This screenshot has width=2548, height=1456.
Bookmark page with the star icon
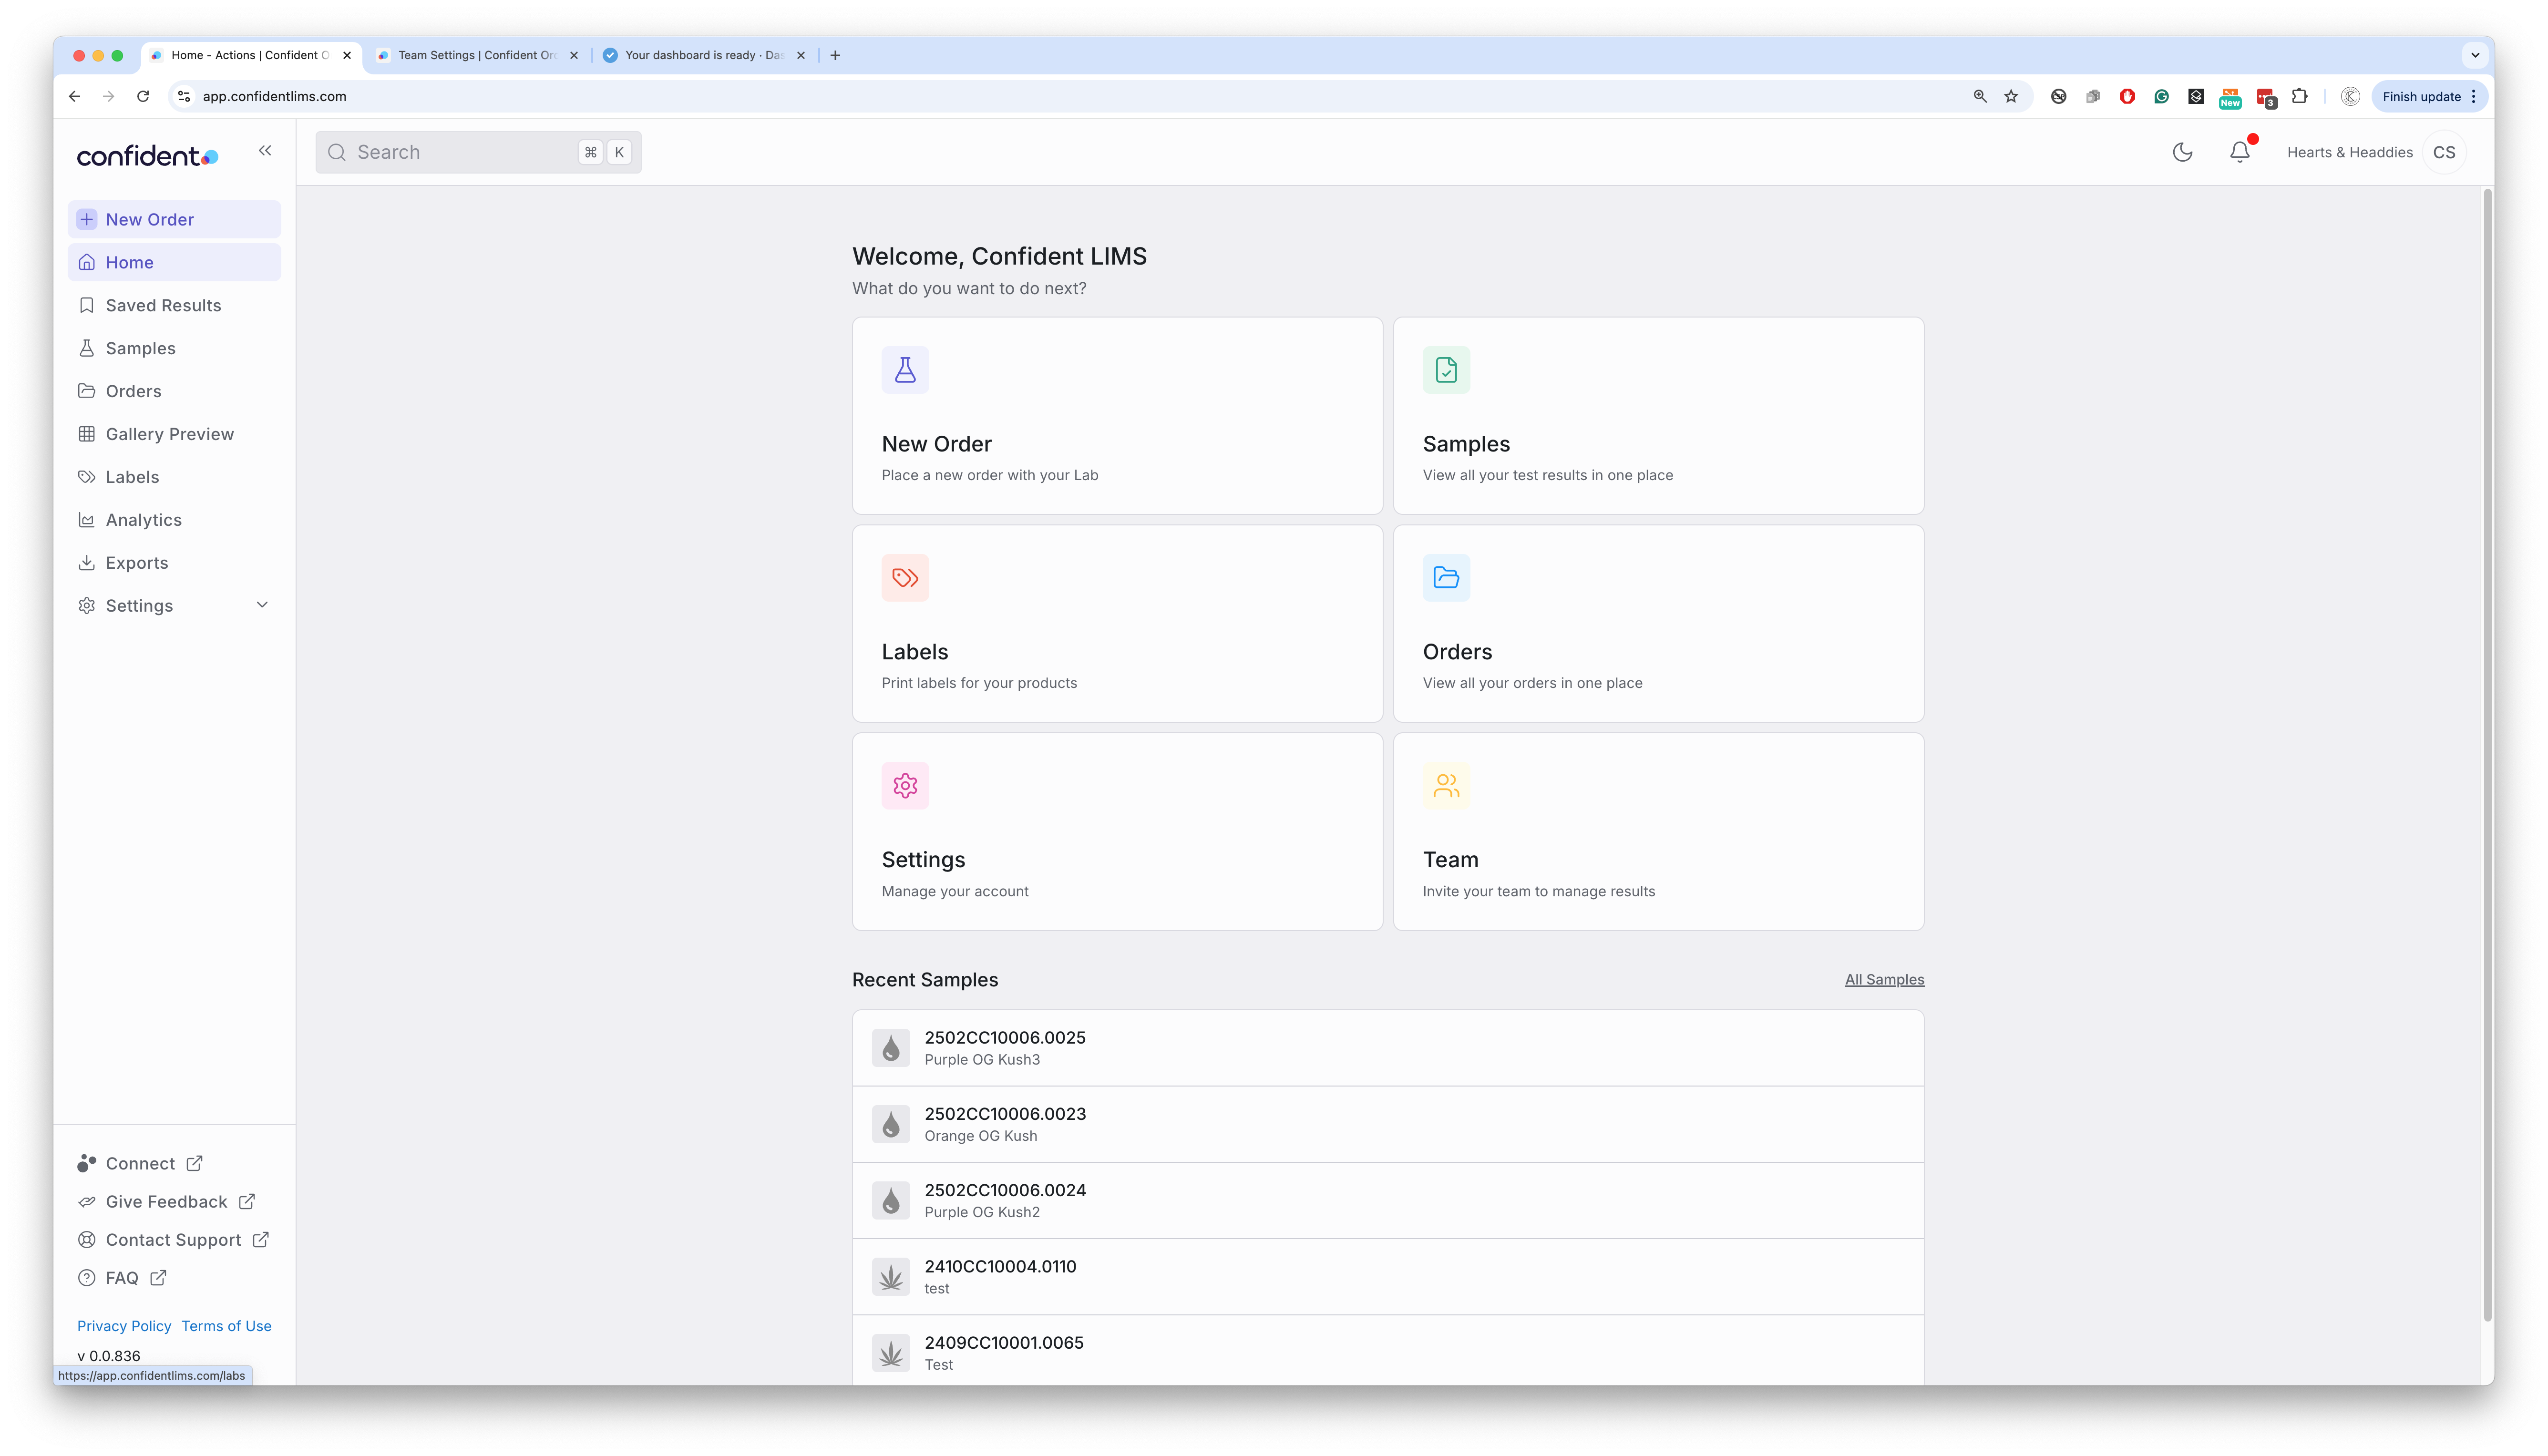click(x=2010, y=96)
